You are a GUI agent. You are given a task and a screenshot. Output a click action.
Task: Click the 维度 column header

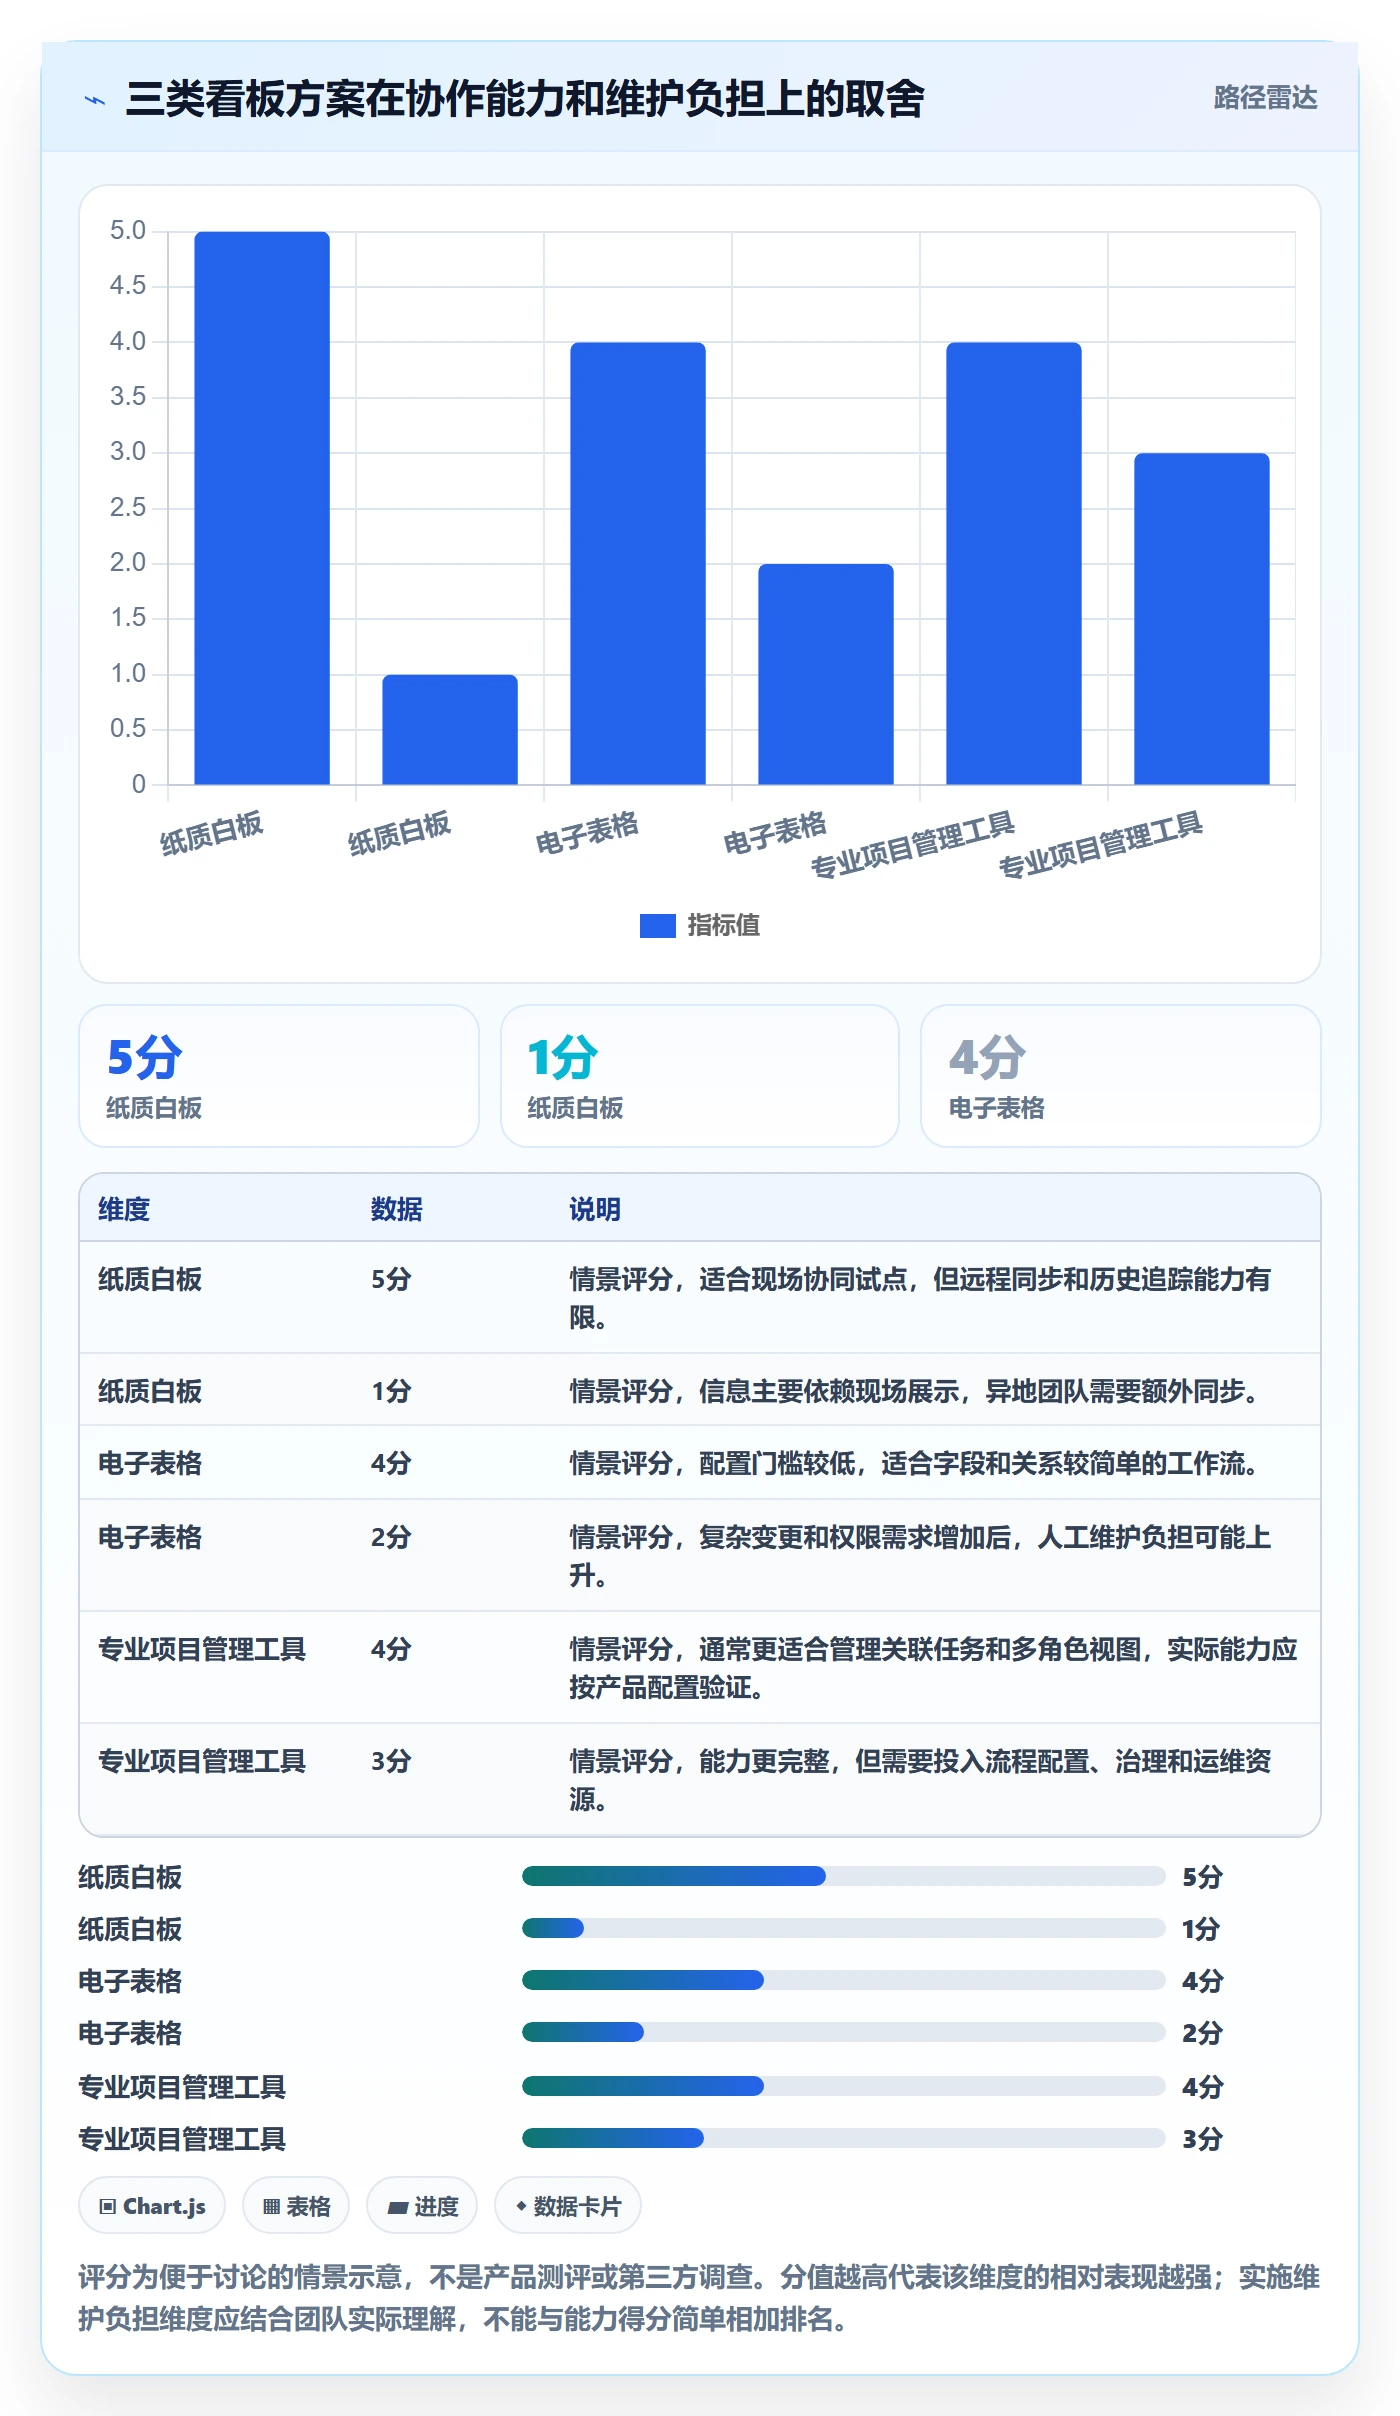[124, 1209]
